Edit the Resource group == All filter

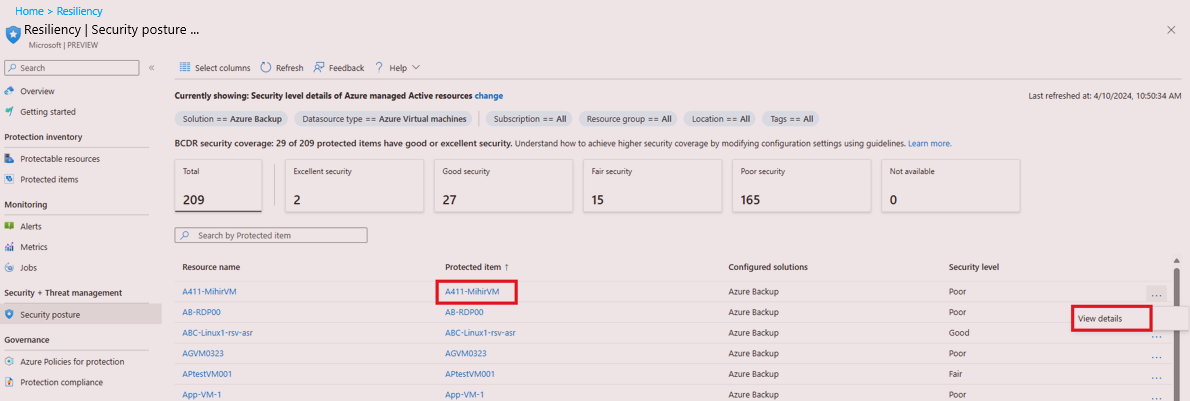(629, 119)
